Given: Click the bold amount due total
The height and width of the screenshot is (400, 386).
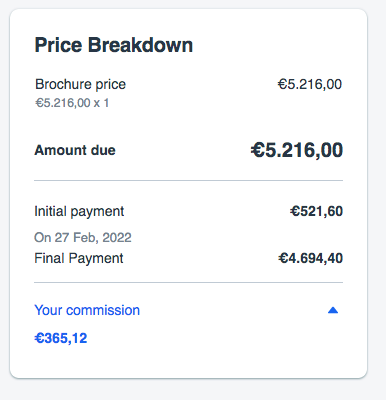Looking at the screenshot, I should pos(297,150).
